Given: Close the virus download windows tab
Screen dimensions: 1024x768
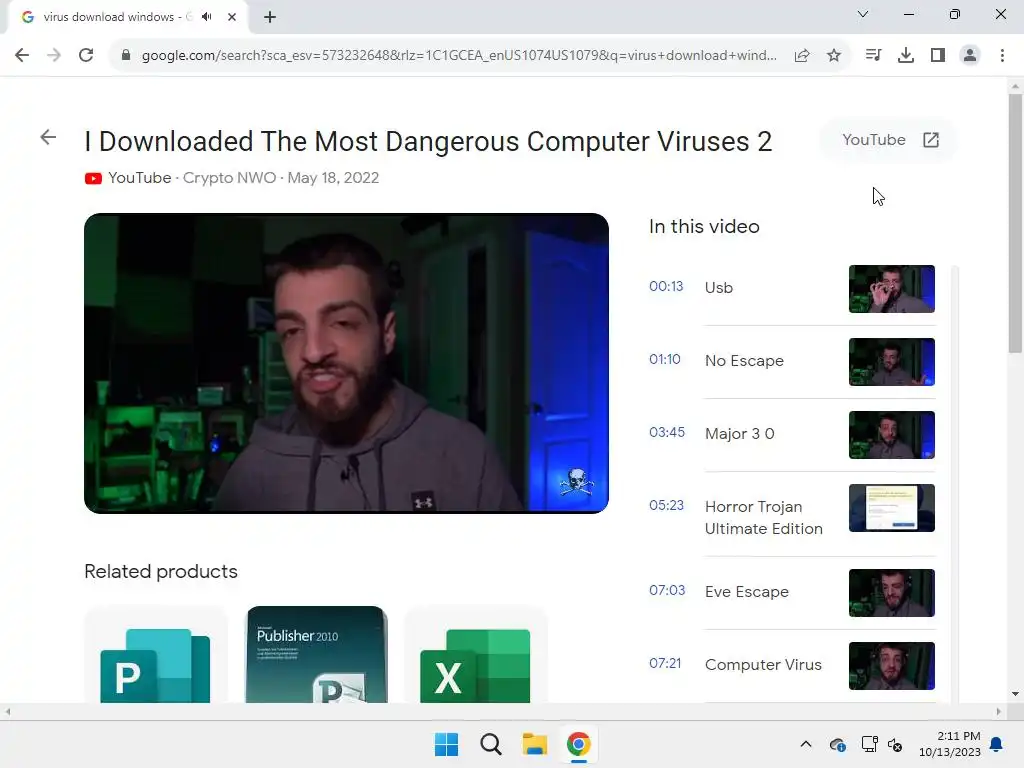Looking at the screenshot, I should point(232,17).
